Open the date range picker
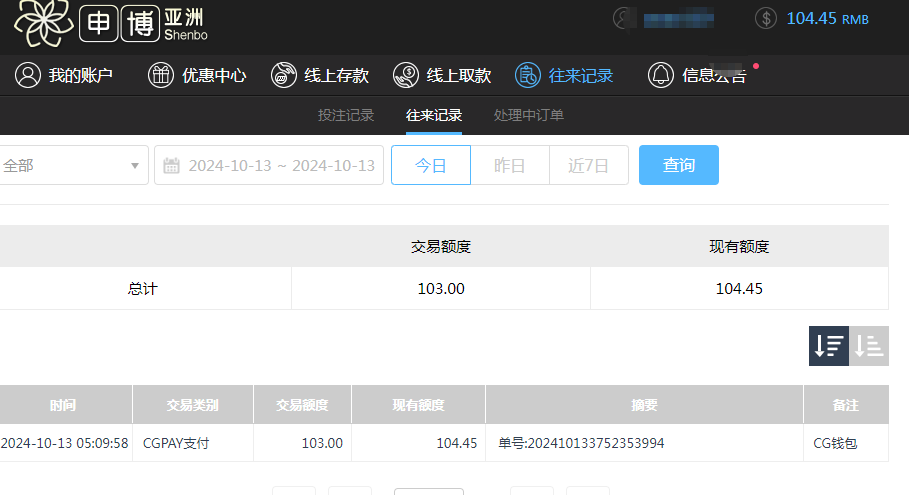Screen dimensions: 909x495 click(x=281, y=166)
